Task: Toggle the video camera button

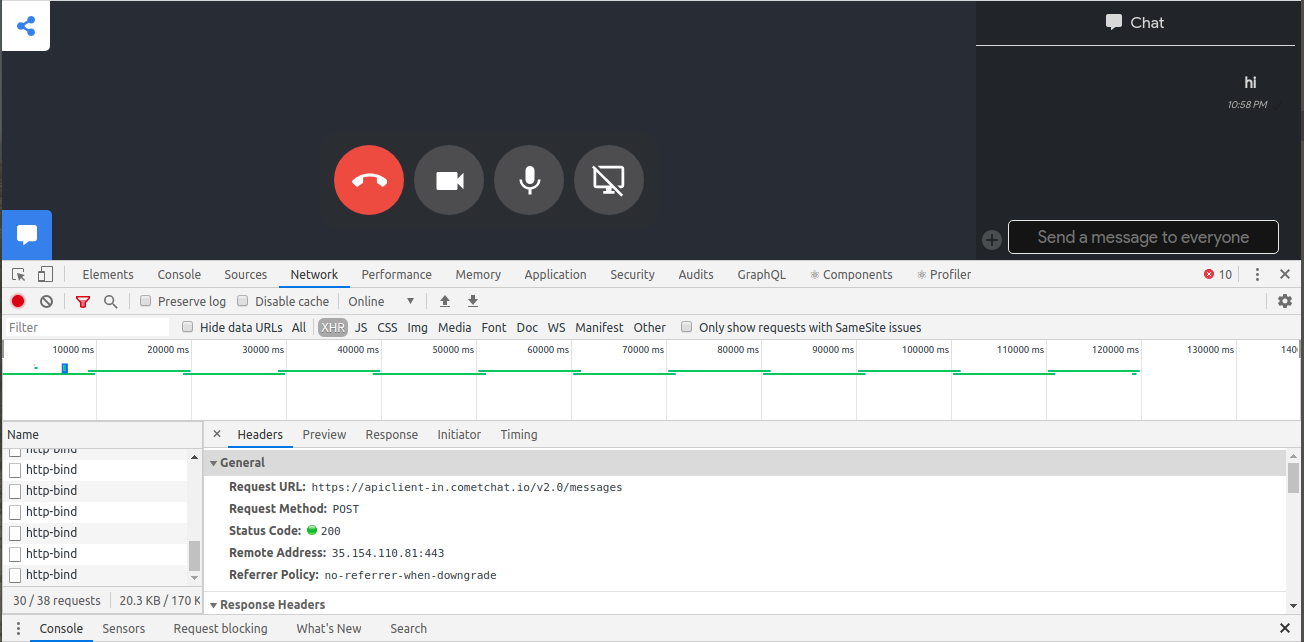Action: click(x=449, y=180)
